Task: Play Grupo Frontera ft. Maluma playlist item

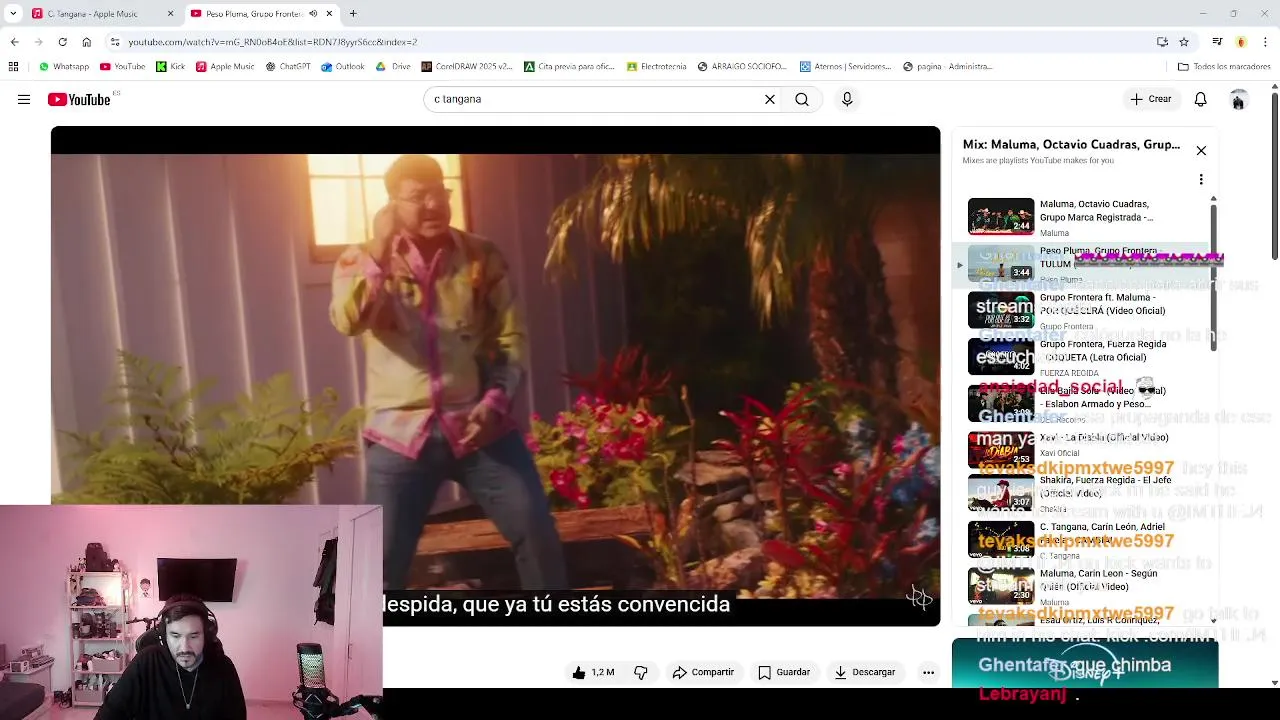Action: (1082, 310)
